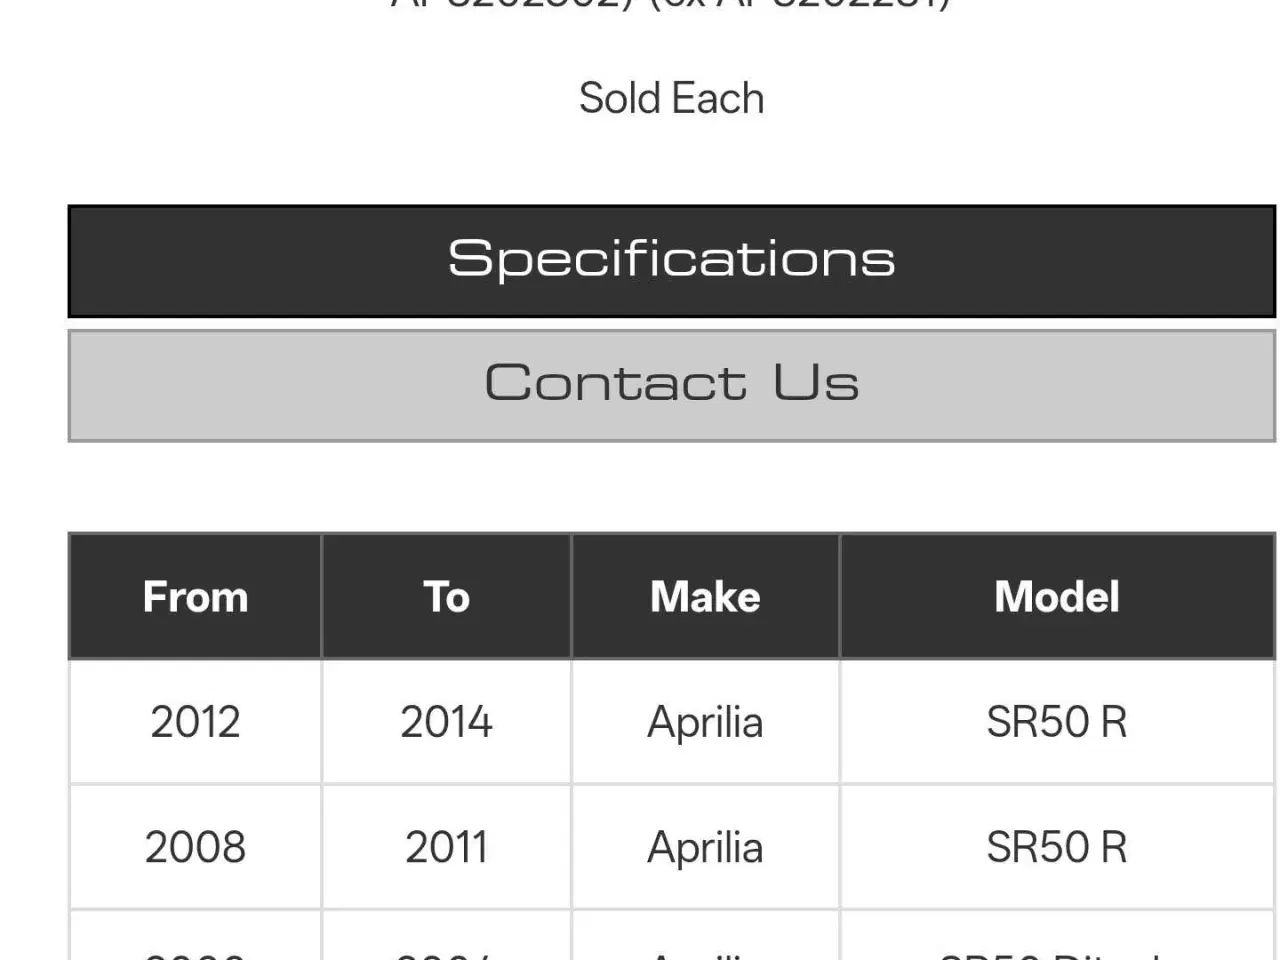Image resolution: width=1280 pixels, height=960 pixels.
Task: Click Aprilia in the first data row
Action: point(706,722)
